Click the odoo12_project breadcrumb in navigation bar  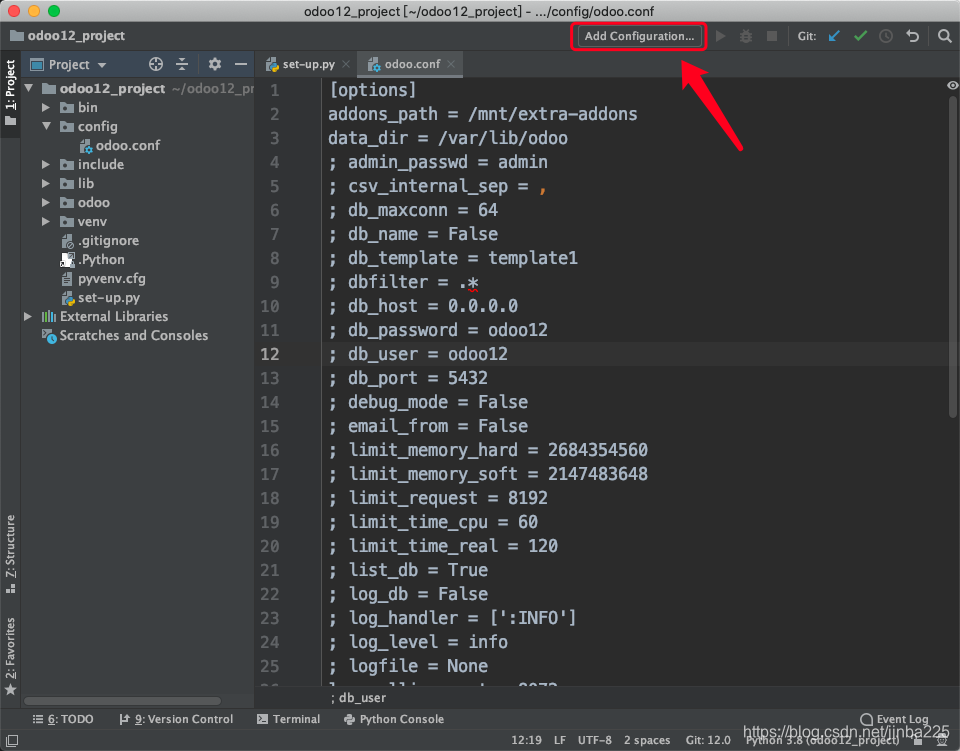67,35
